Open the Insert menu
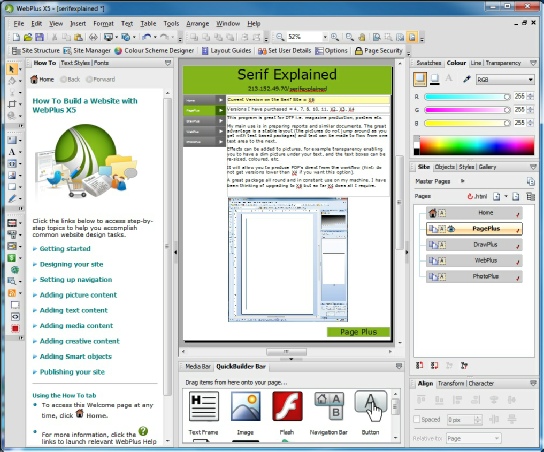The image size is (544, 452). click(78, 24)
